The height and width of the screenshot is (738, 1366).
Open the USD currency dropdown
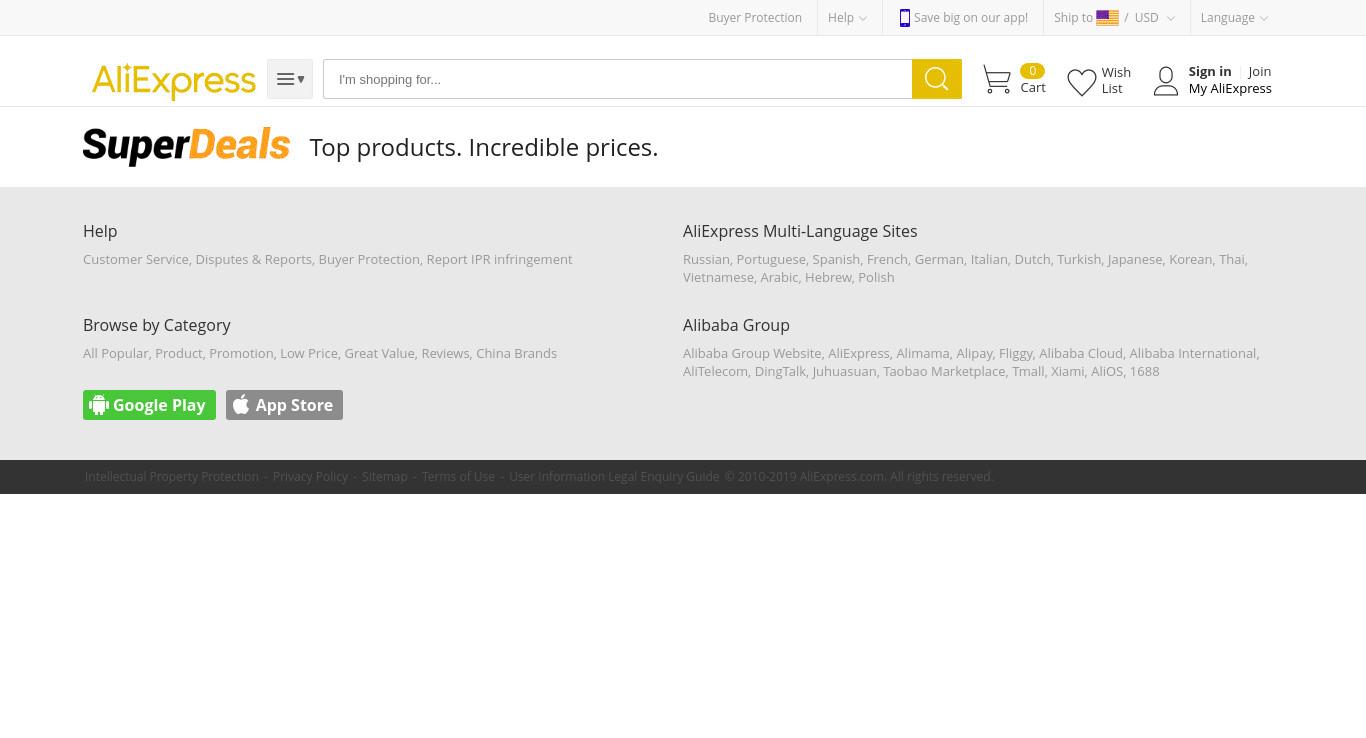(1154, 18)
